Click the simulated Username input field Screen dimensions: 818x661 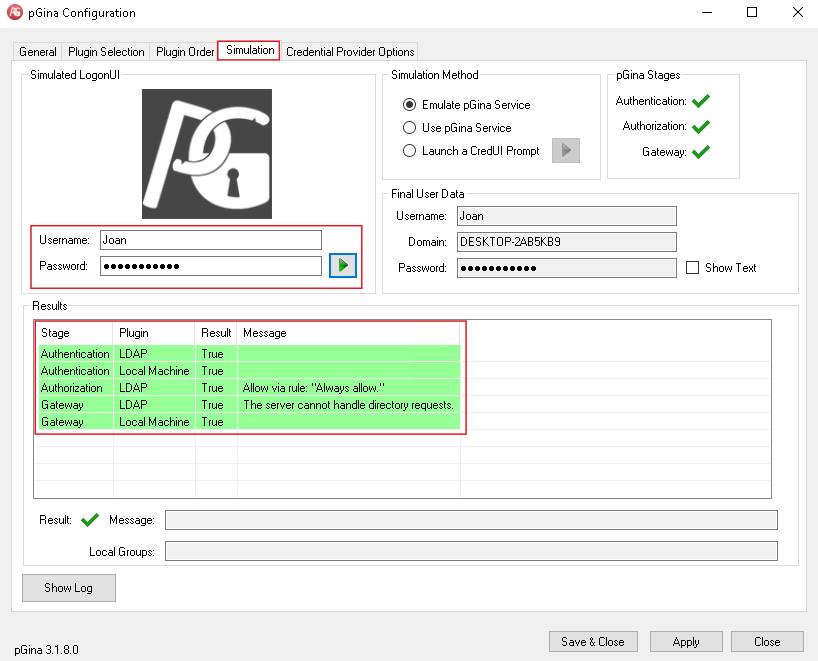point(209,240)
